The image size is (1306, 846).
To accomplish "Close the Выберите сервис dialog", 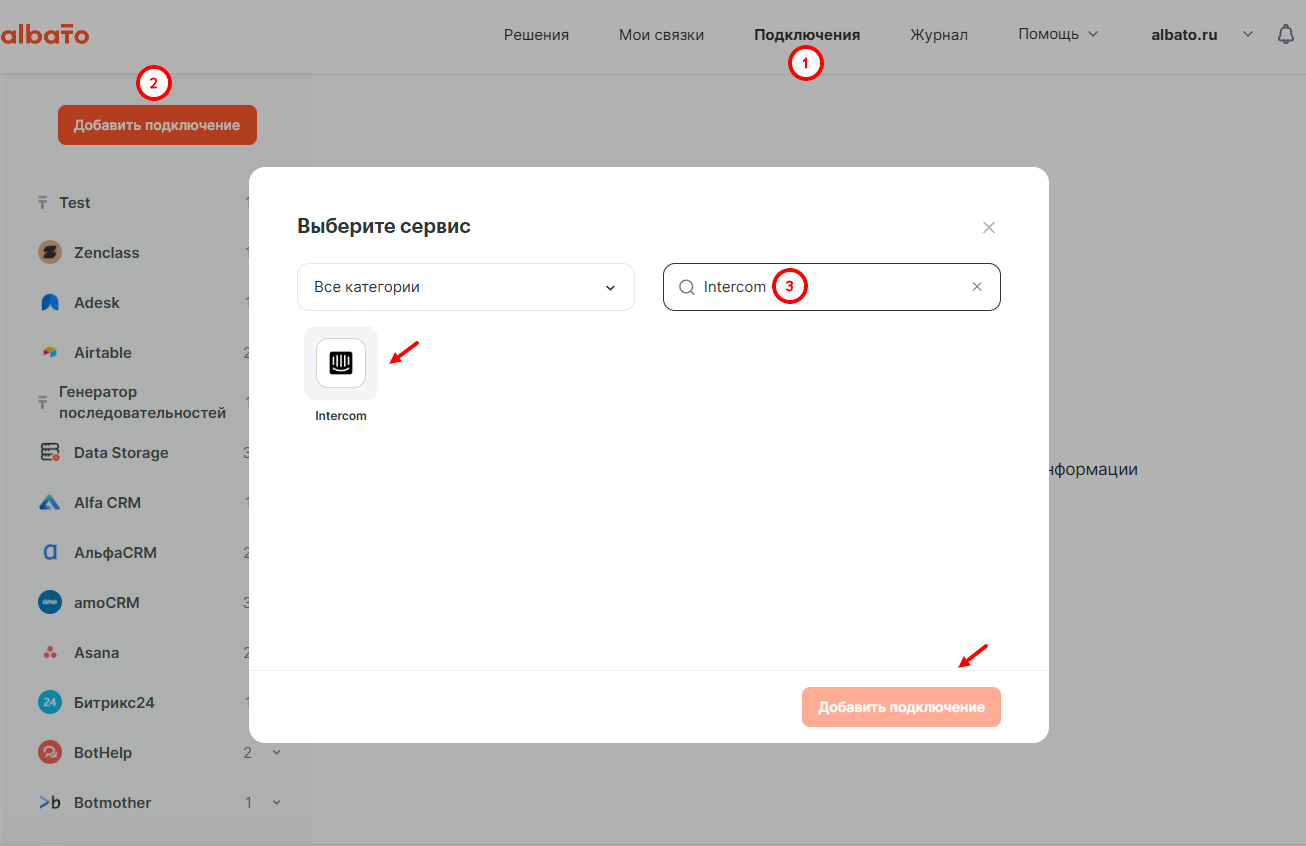I will tap(989, 228).
